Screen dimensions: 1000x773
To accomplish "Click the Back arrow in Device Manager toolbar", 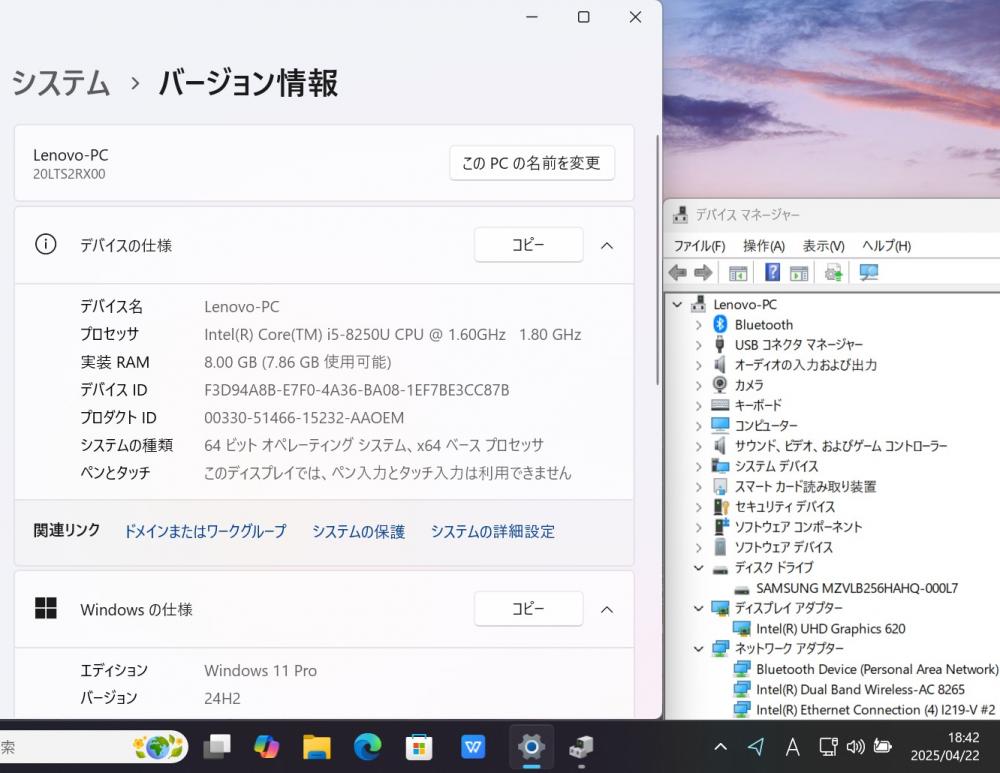I will (677, 273).
